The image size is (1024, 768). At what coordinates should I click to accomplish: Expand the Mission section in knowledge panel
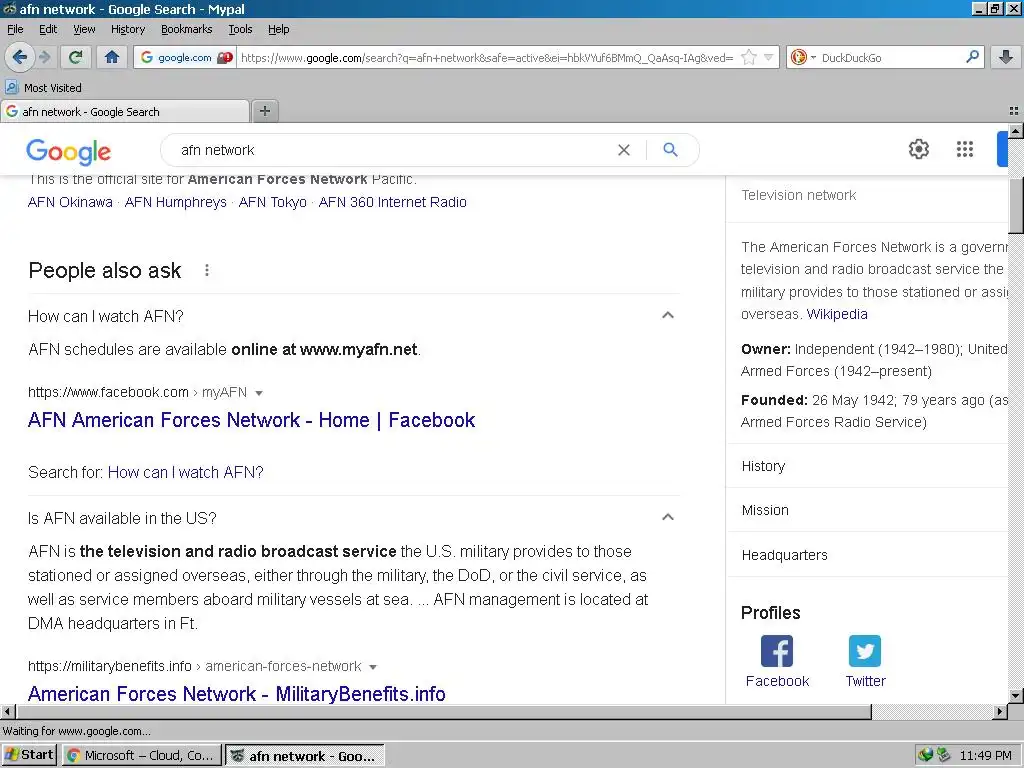pyautogui.click(x=867, y=510)
